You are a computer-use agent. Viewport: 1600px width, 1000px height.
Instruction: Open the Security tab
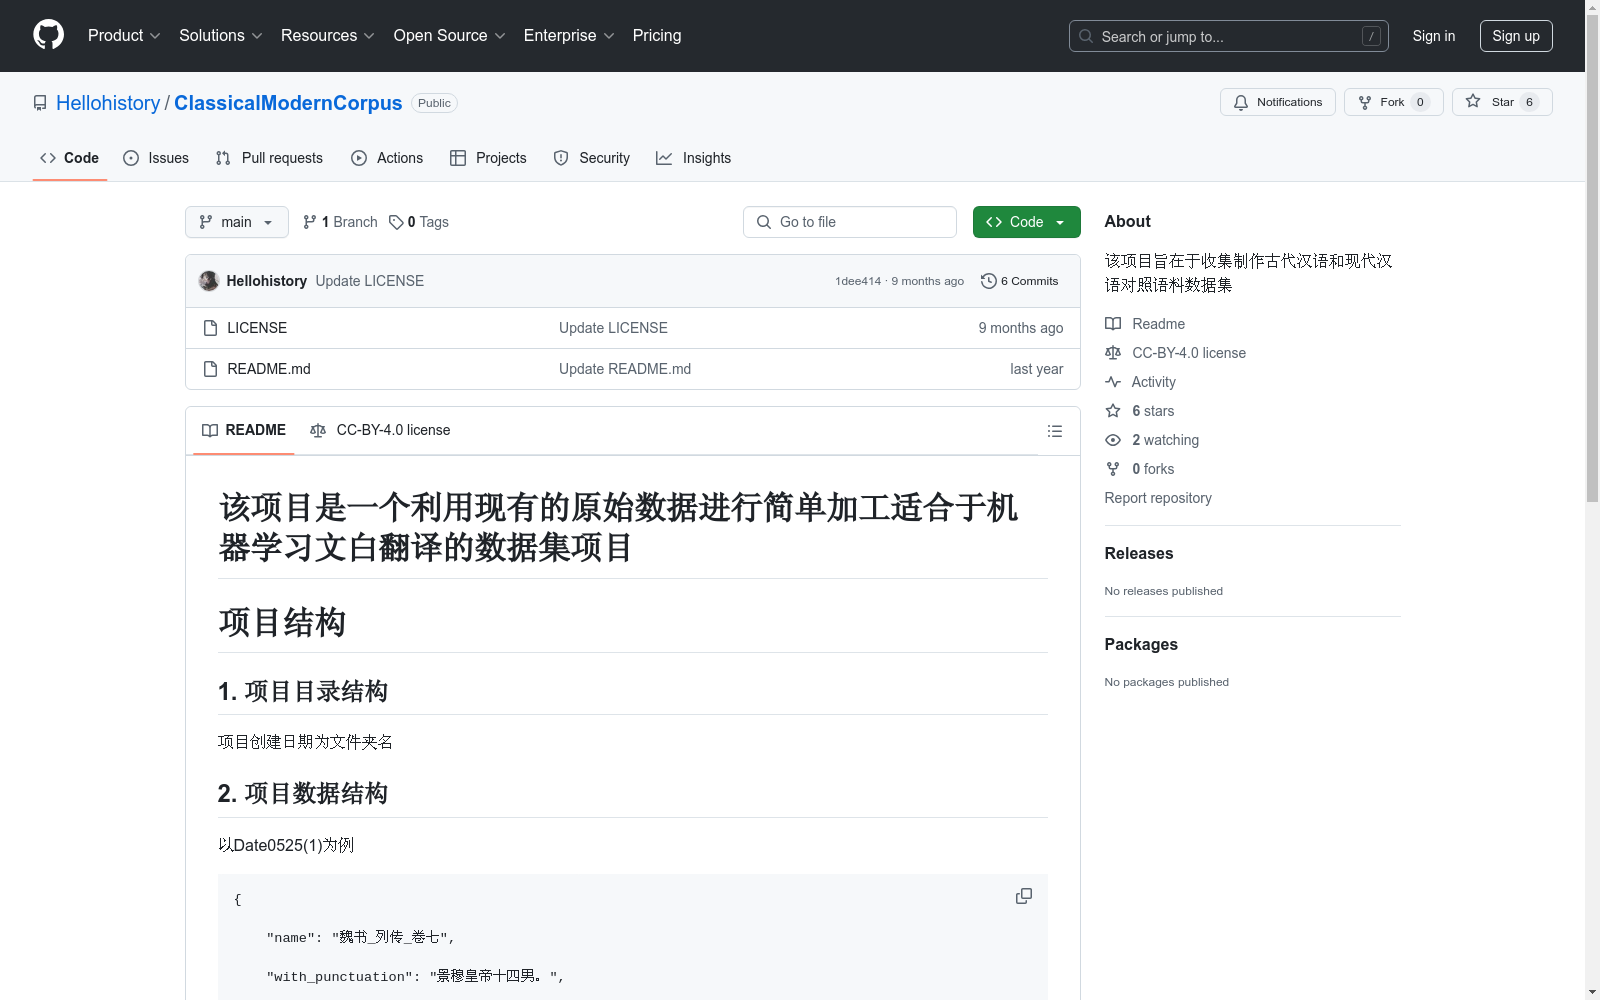[x=592, y=158]
